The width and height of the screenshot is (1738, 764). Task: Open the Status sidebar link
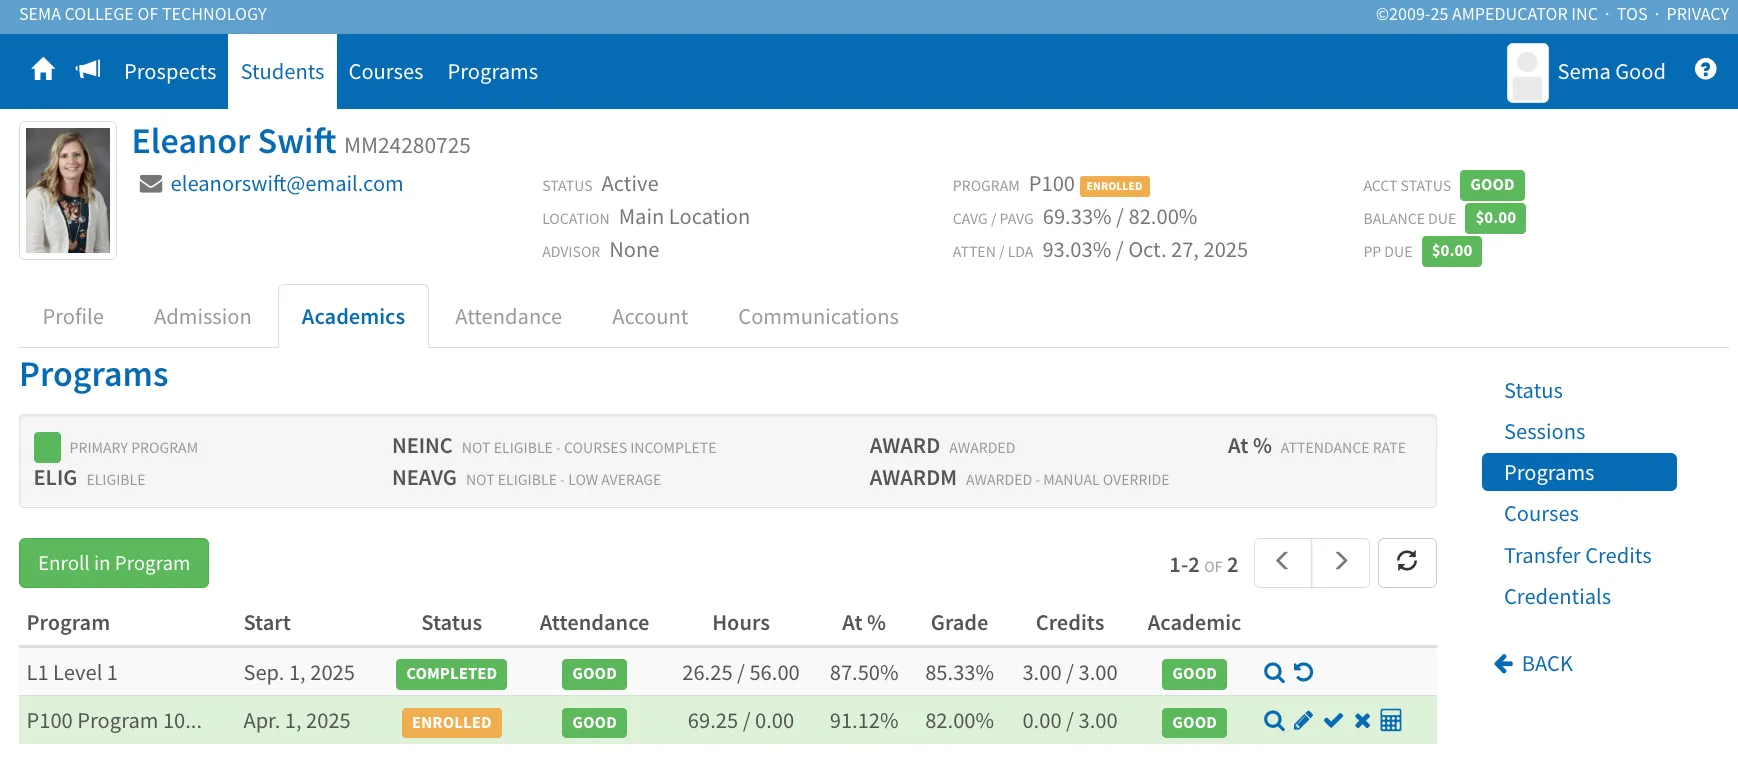click(x=1533, y=391)
